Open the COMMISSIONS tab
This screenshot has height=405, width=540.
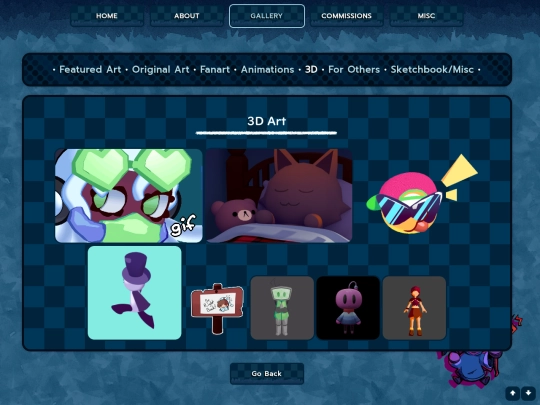pos(346,16)
